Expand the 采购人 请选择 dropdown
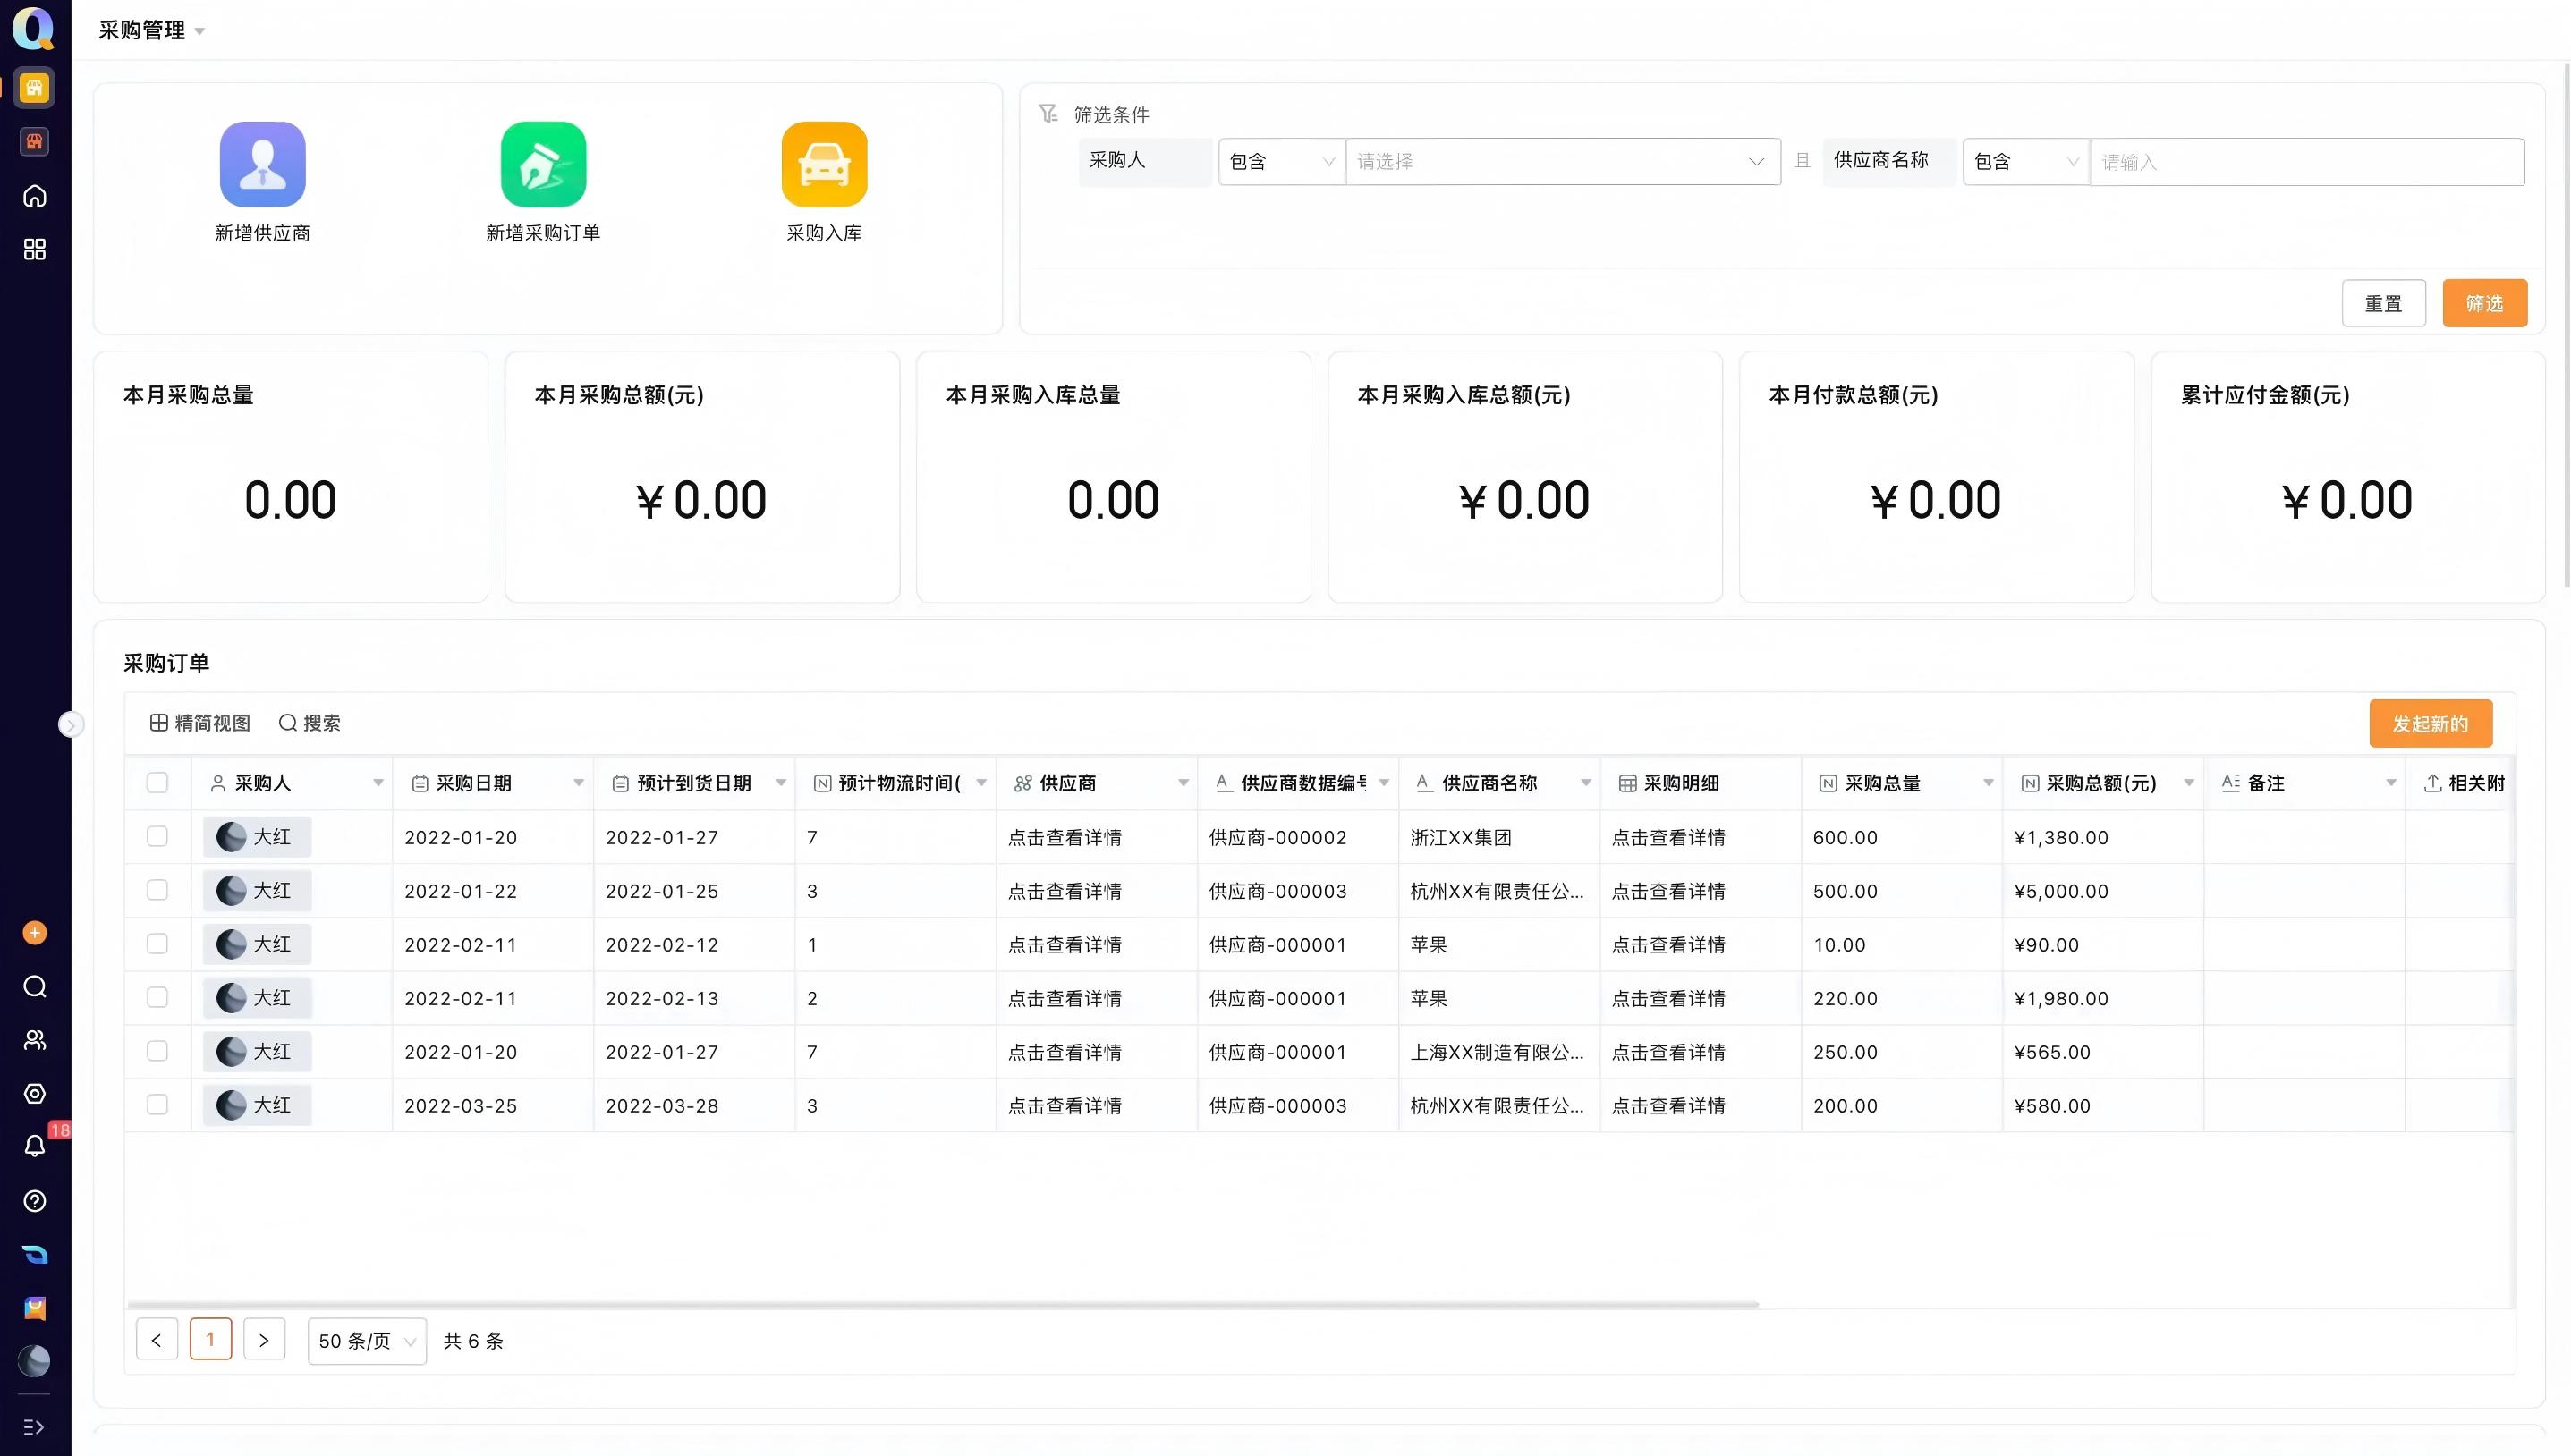2571x1456 pixels. pyautogui.click(x=1562, y=162)
